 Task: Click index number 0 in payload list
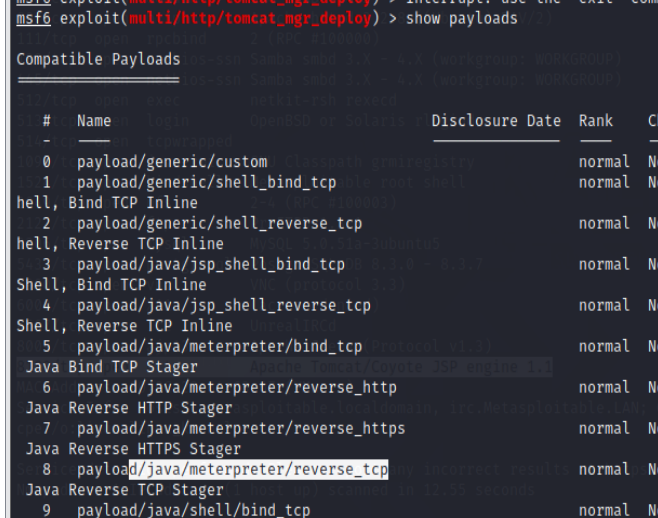[47, 162]
